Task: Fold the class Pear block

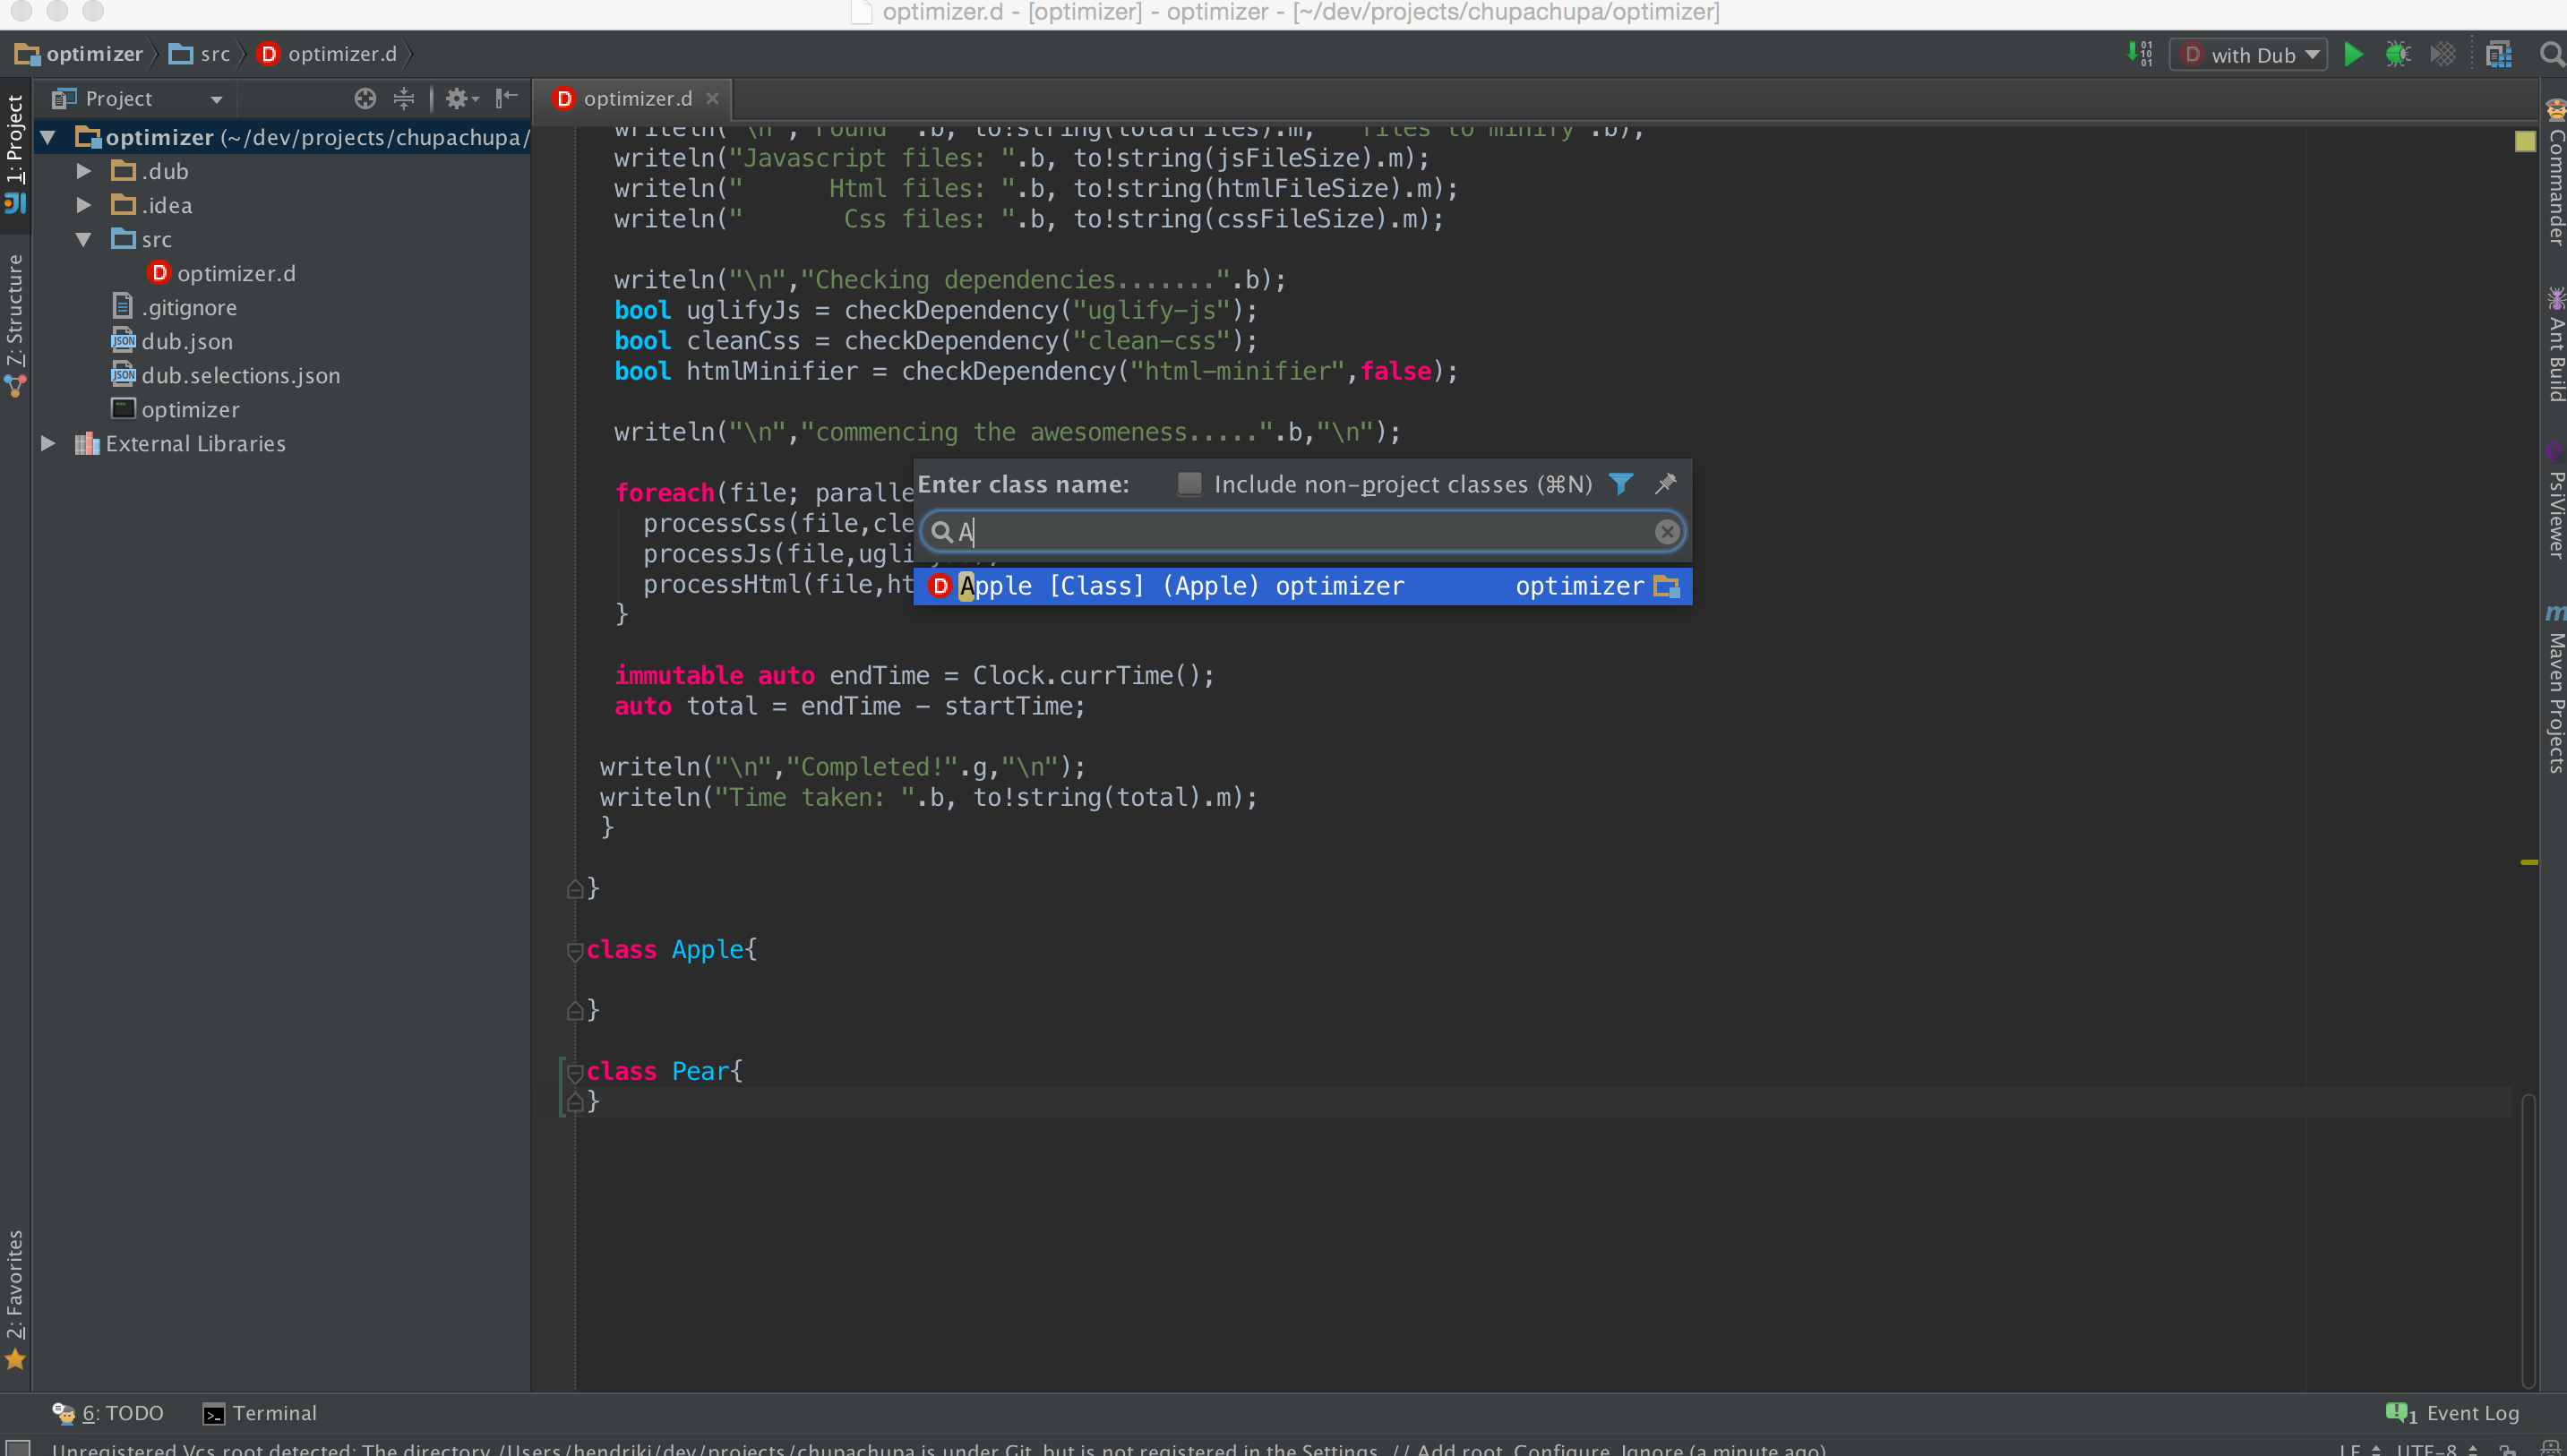Action: click(575, 1072)
